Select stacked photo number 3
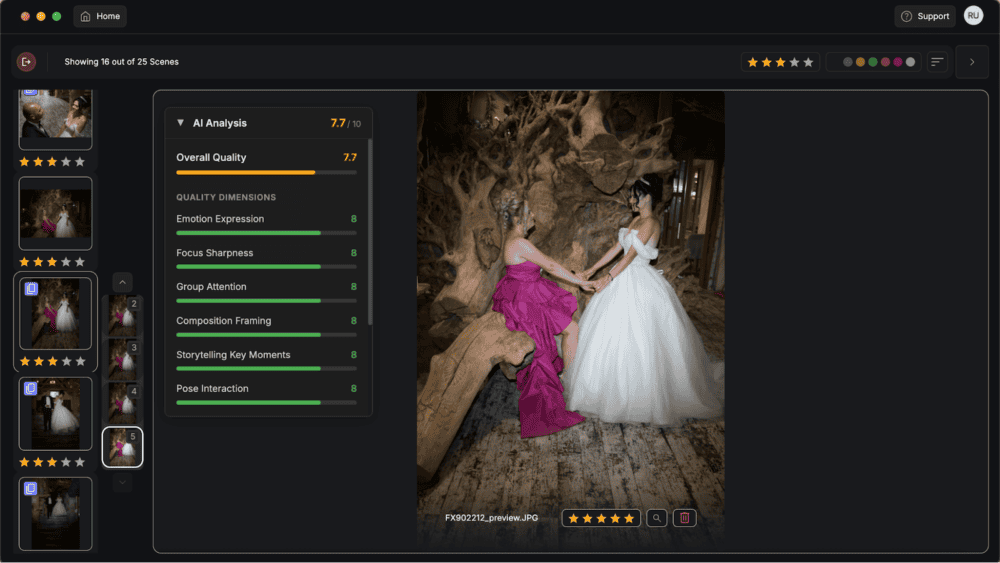Screen dimensions: 1000x563 click(122, 359)
